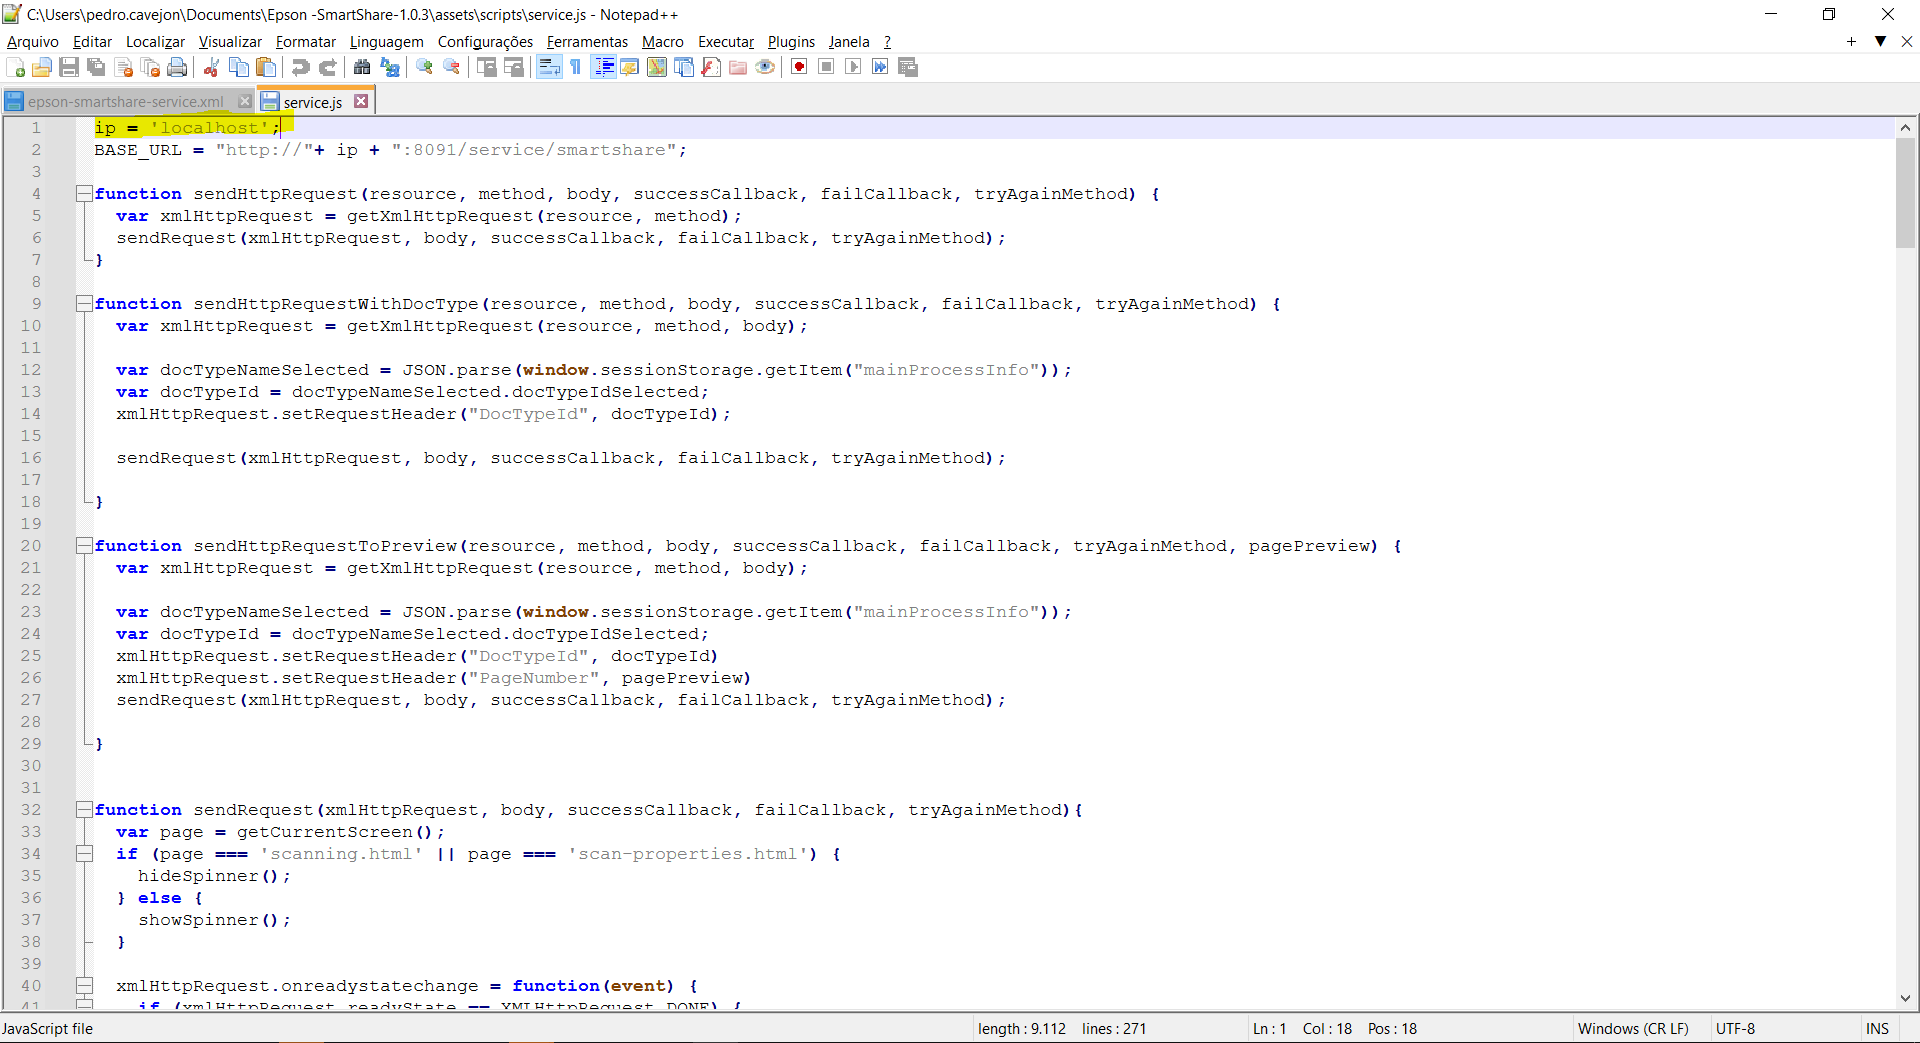The width and height of the screenshot is (1920, 1043).
Task: Cut selection with the scissors icon
Action: point(211,67)
